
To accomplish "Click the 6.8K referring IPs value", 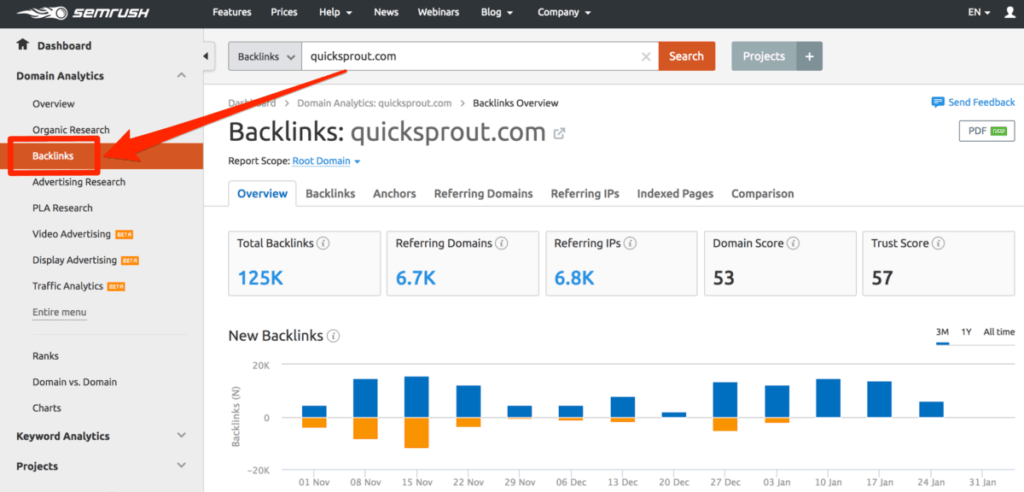I will (575, 278).
